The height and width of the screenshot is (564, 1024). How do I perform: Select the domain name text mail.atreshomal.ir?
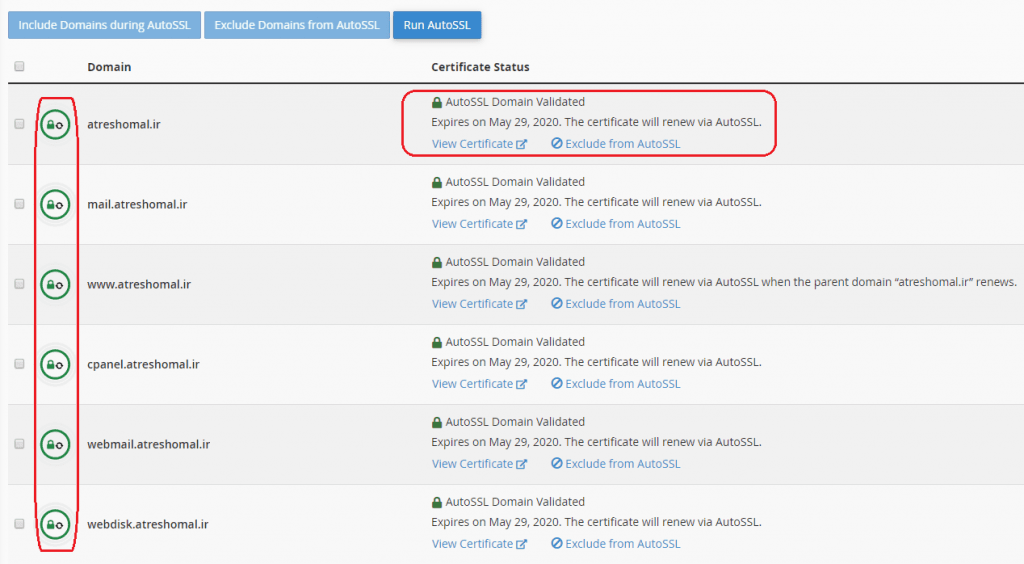click(x=137, y=204)
